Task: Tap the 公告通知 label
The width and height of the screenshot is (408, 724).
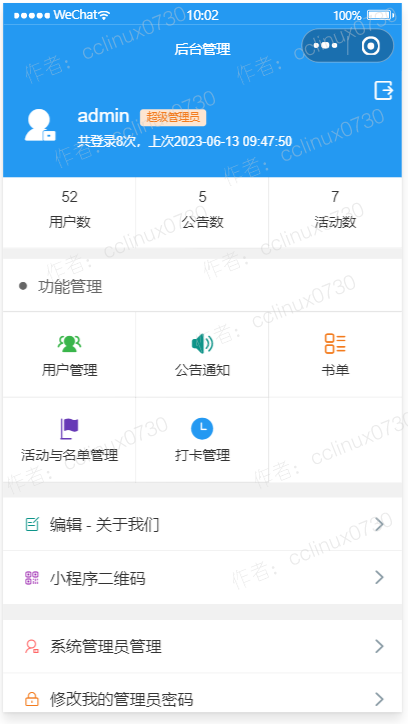Action: click(x=202, y=370)
